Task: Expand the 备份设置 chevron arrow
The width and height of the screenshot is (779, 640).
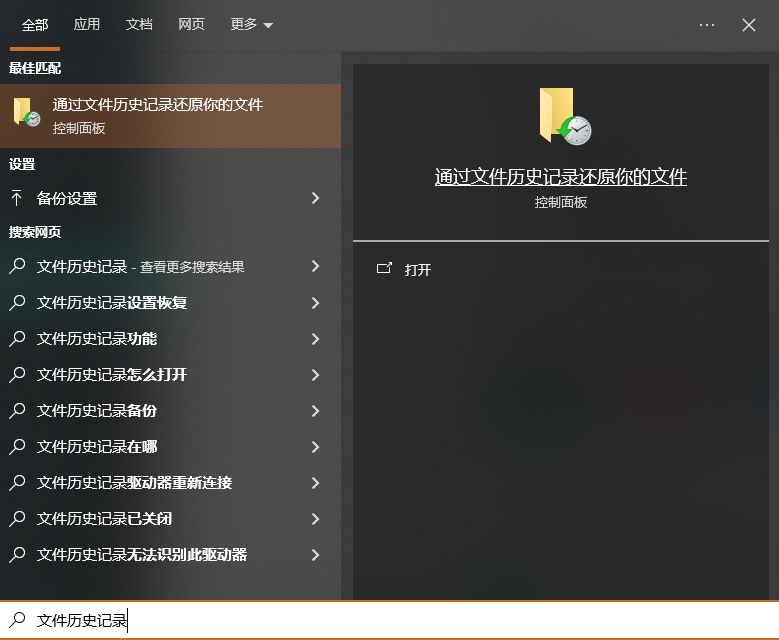Action: [315, 198]
